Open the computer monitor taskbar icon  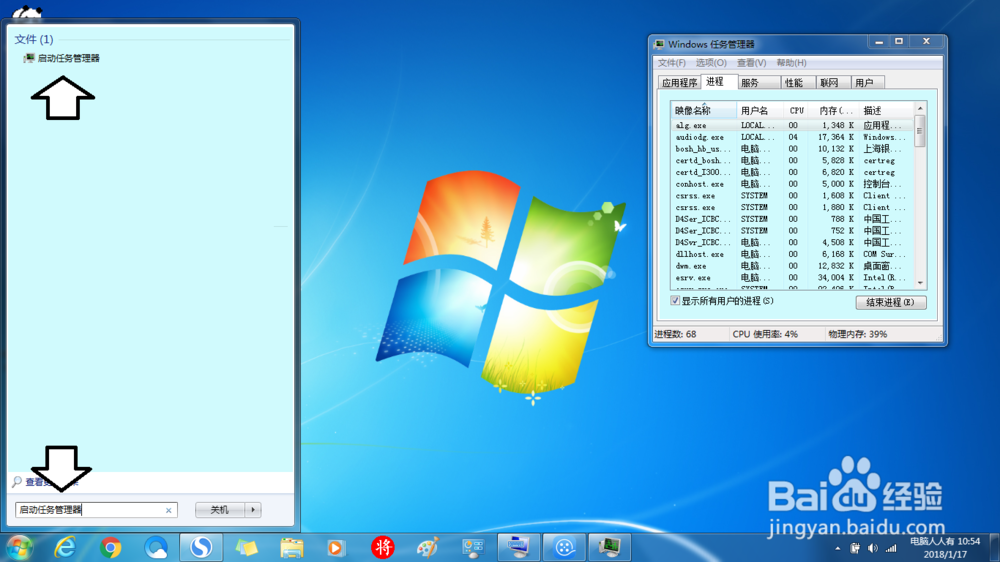click(518, 547)
